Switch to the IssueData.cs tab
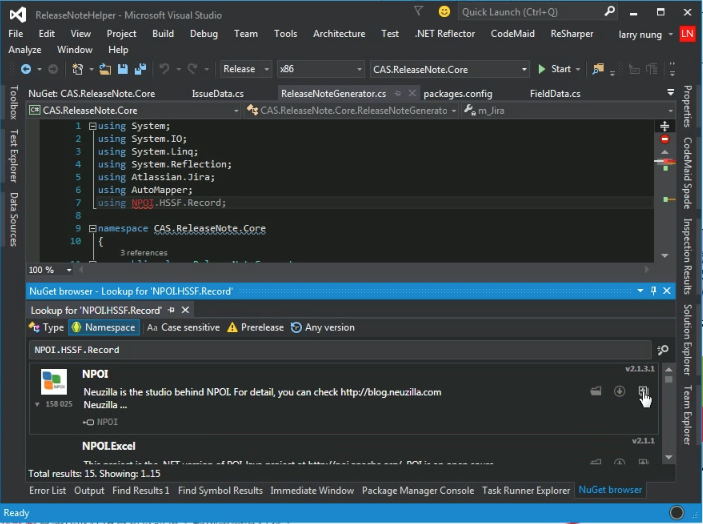703x524 pixels. 217,94
